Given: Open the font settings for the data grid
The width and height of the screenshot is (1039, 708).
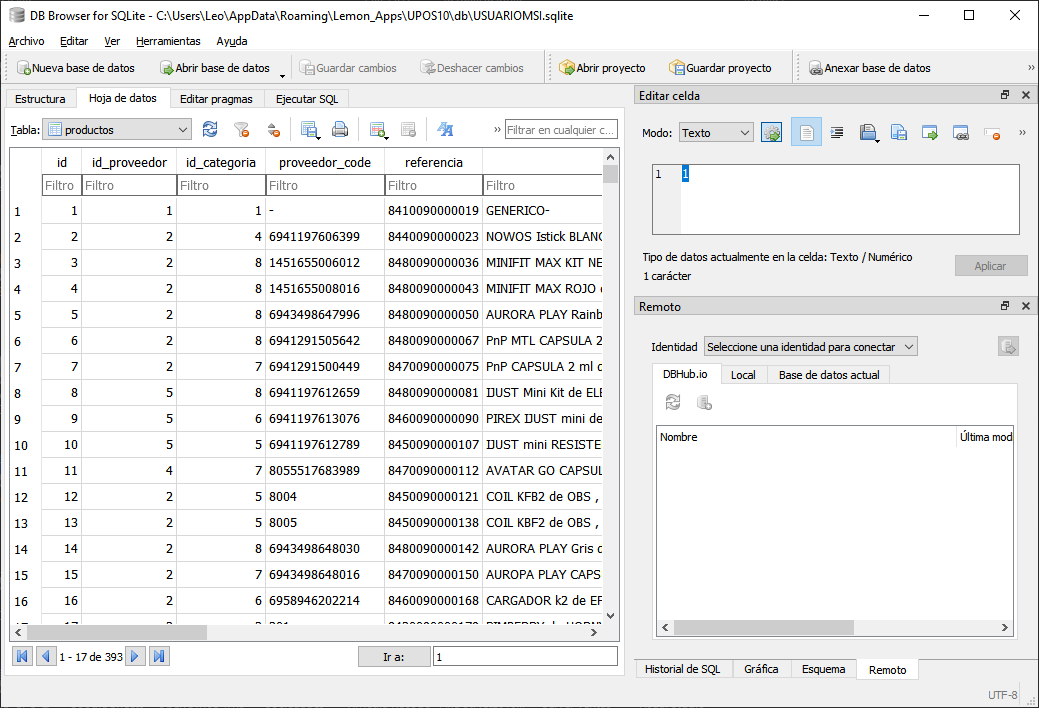Looking at the screenshot, I should point(445,130).
